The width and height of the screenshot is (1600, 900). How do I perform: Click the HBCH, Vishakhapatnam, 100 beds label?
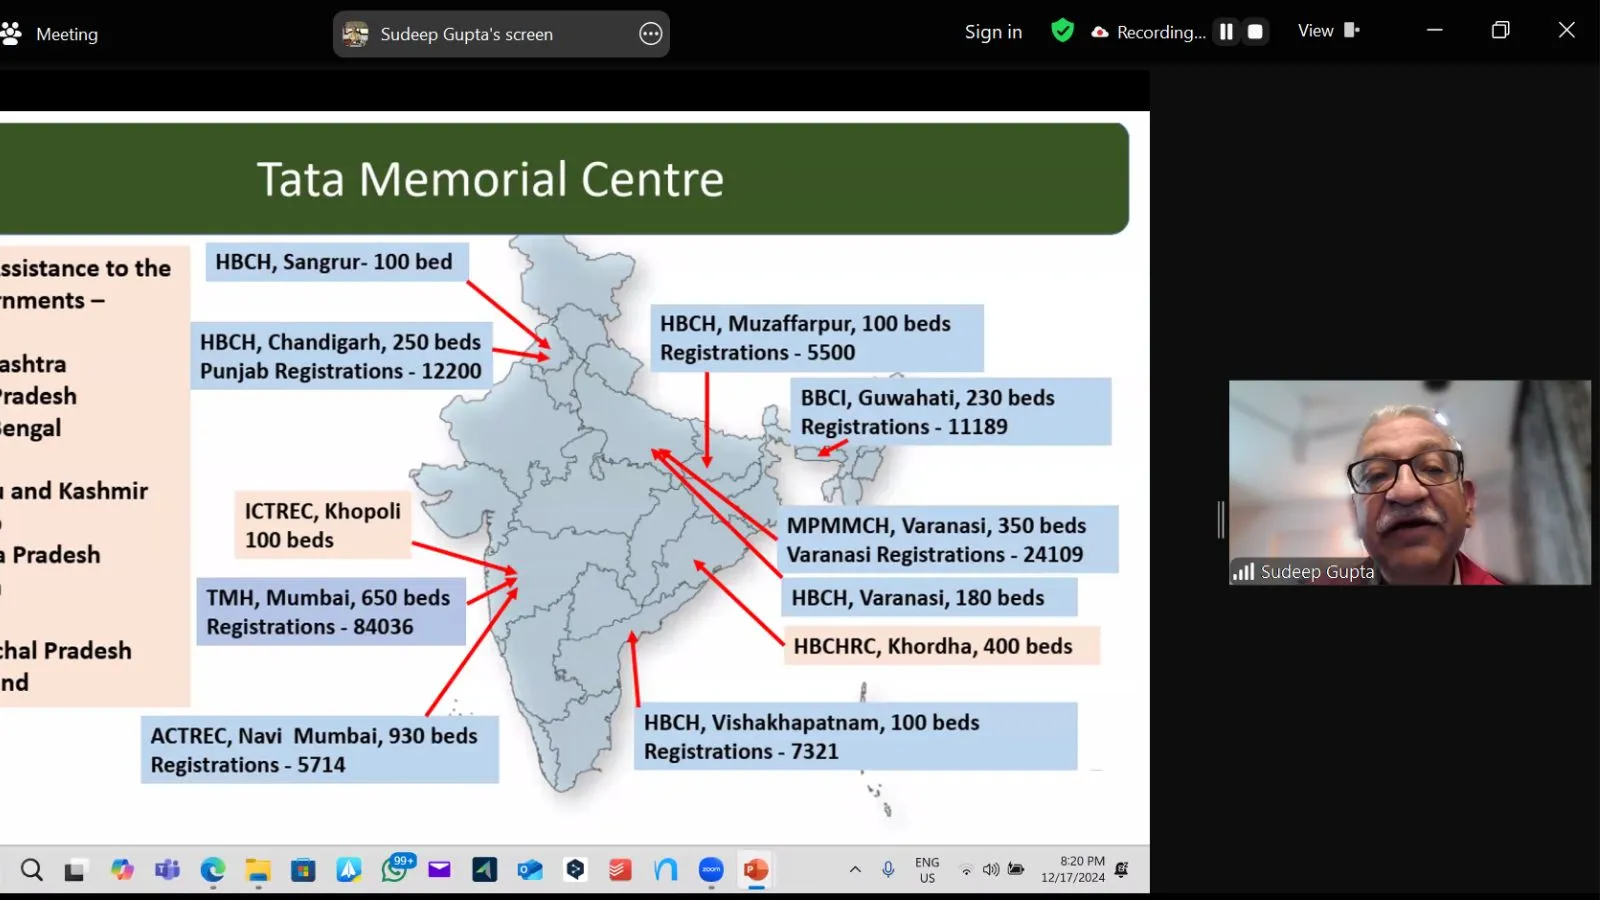[855, 737]
